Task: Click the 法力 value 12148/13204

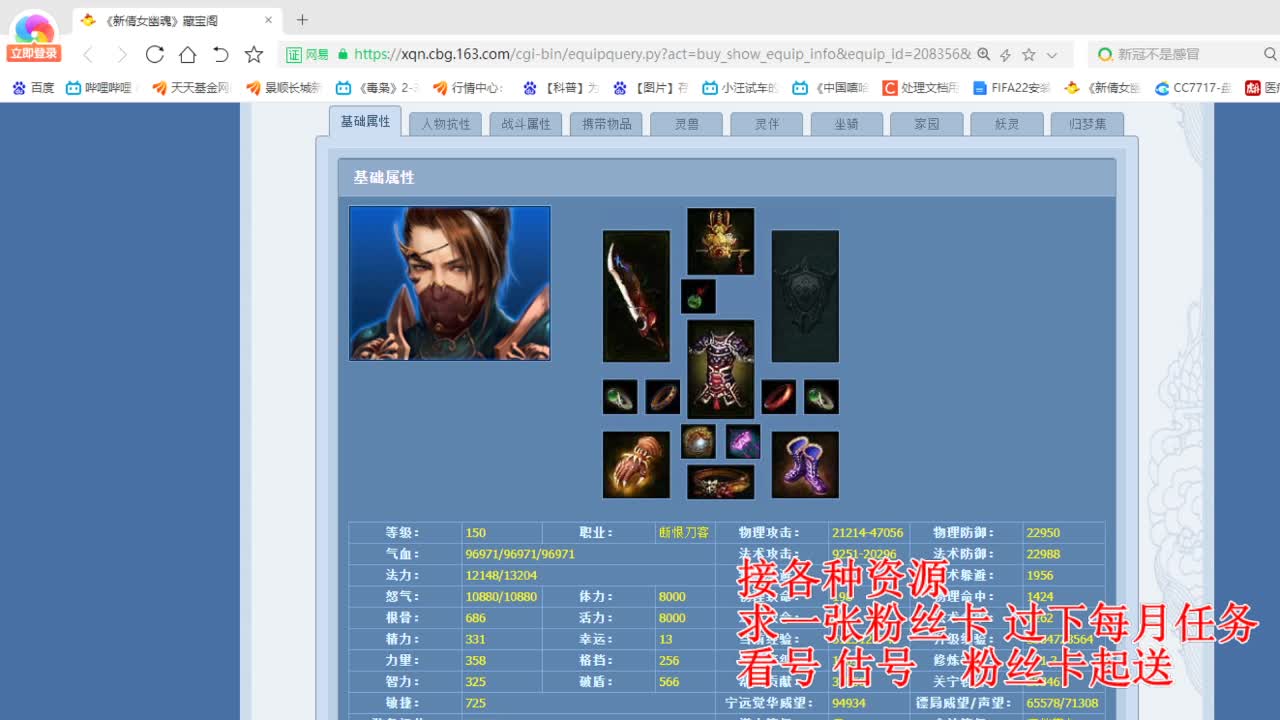Action: pyautogui.click(x=501, y=575)
